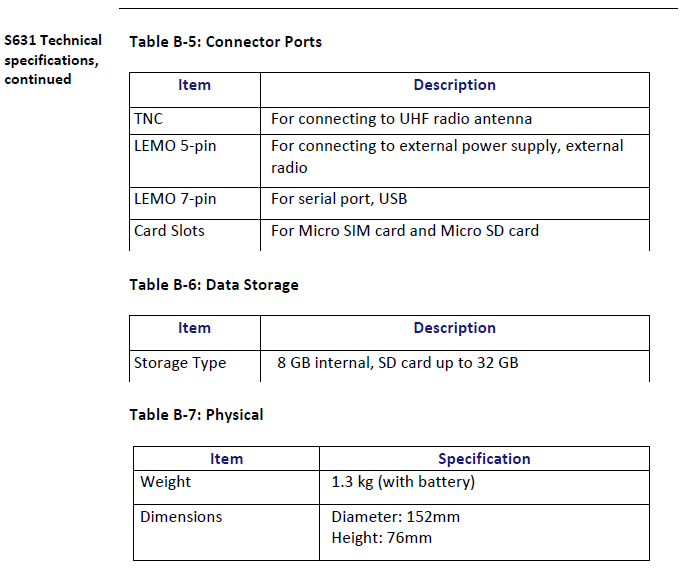Select the Dimensions row label
684x573 pixels.
coord(181,517)
